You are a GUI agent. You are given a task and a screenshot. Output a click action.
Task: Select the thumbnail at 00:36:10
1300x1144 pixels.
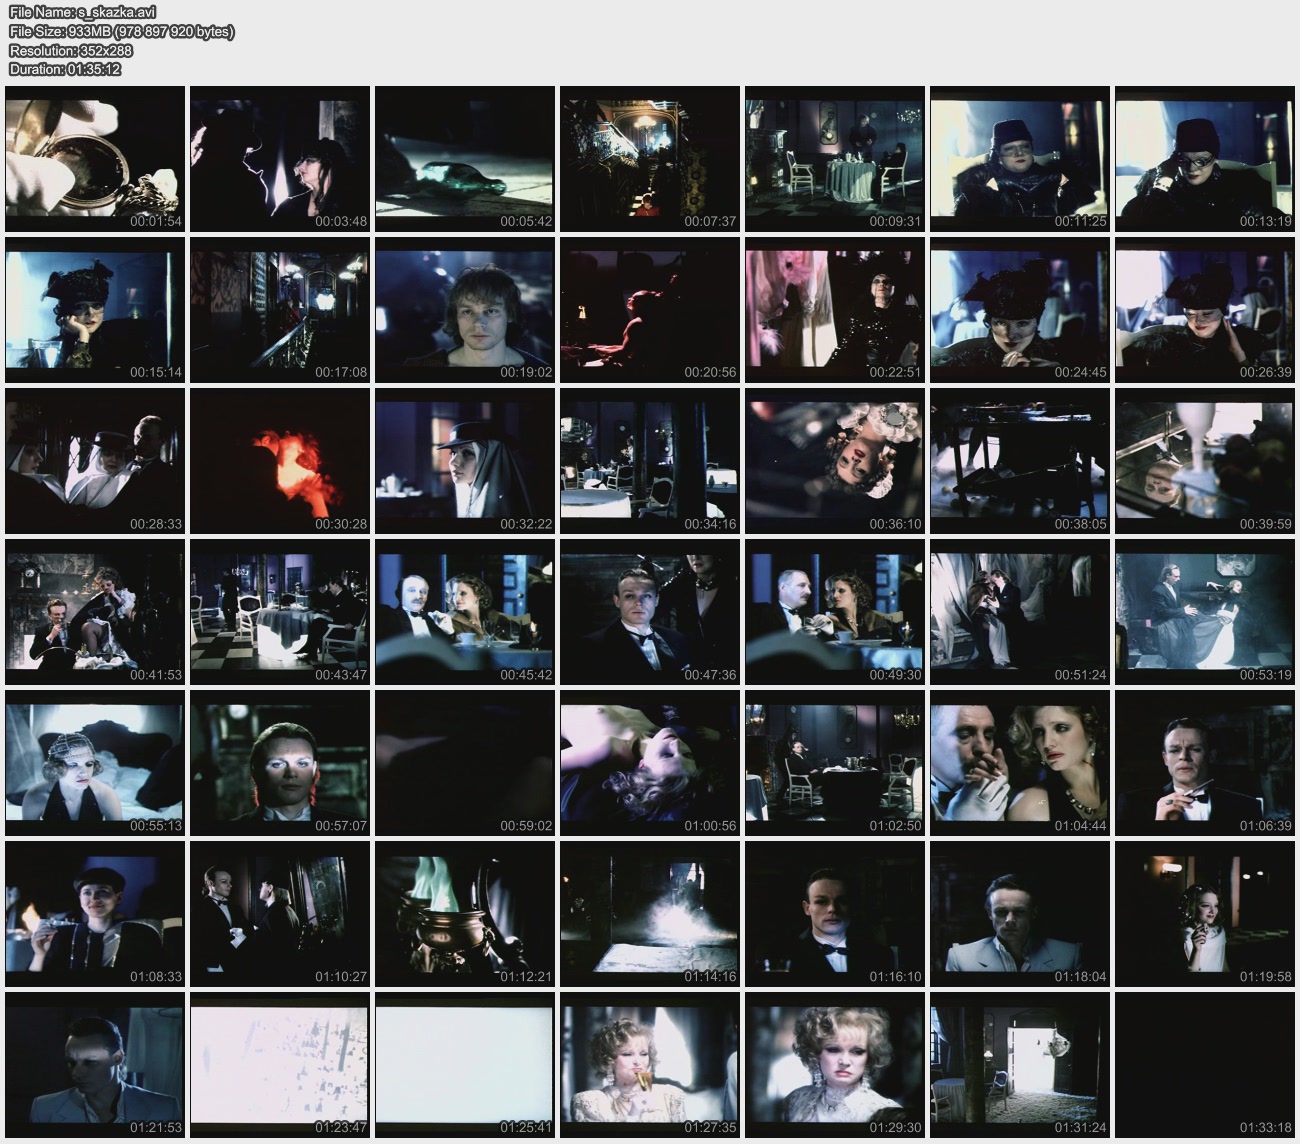pyautogui.click(x=835, y=461)
